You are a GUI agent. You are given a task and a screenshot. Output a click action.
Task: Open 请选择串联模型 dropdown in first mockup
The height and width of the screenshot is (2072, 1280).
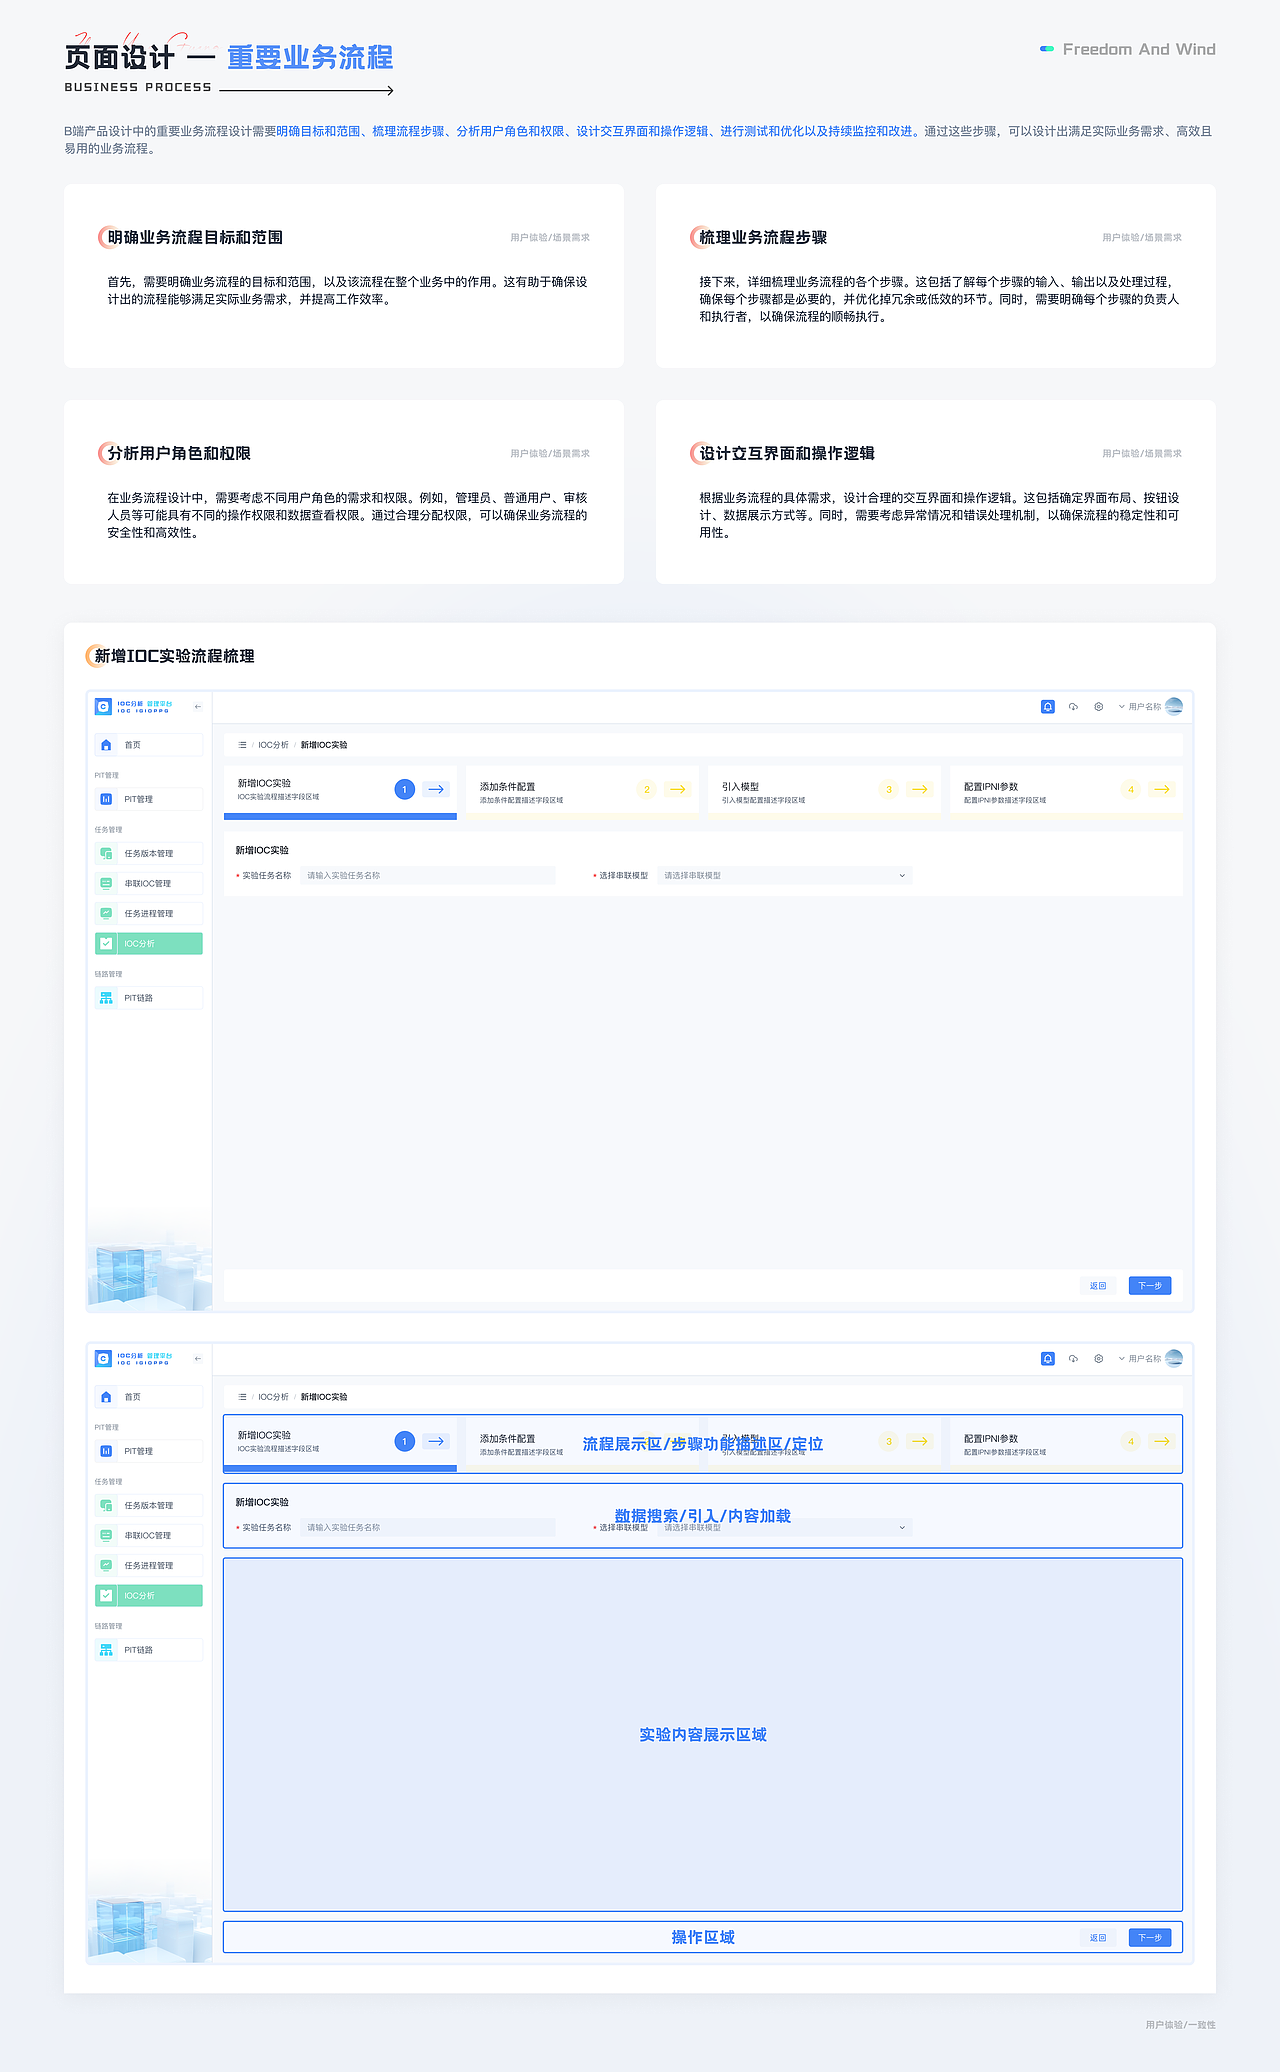coord(785,876)
